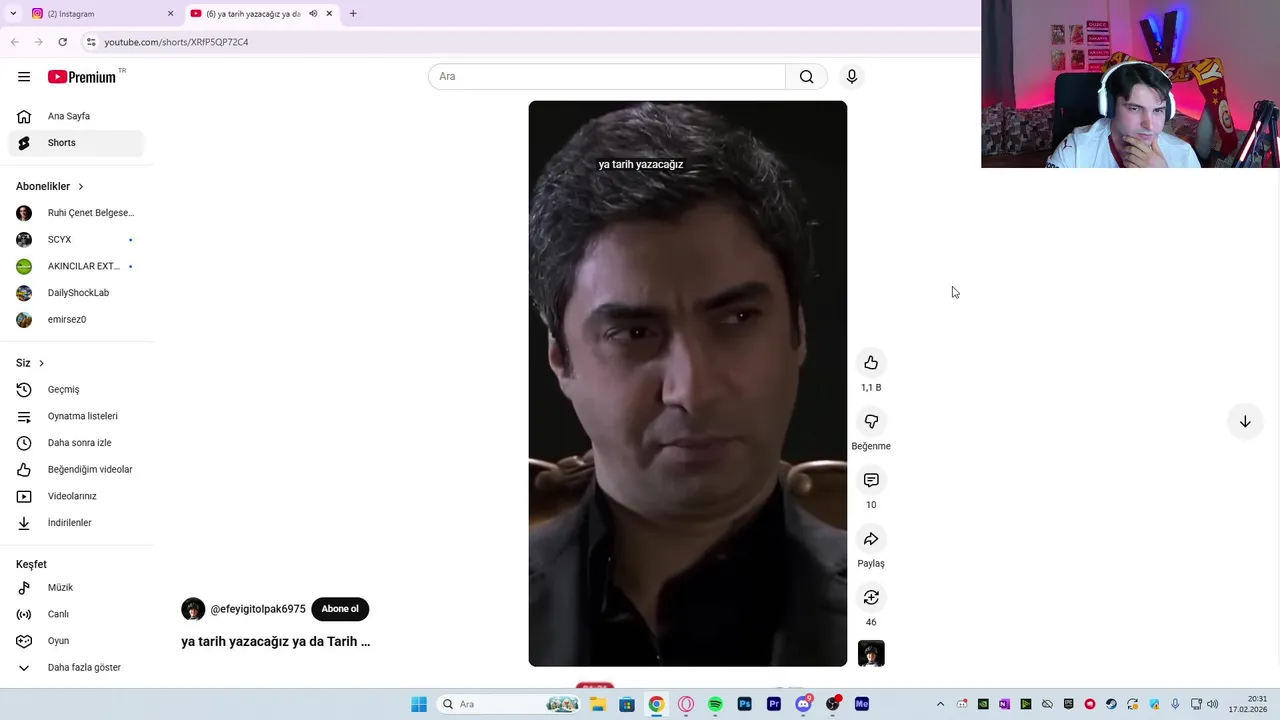Go to next short with down arrow
The height and width of the screenshot is (720, 1280).
(1245, 422)
